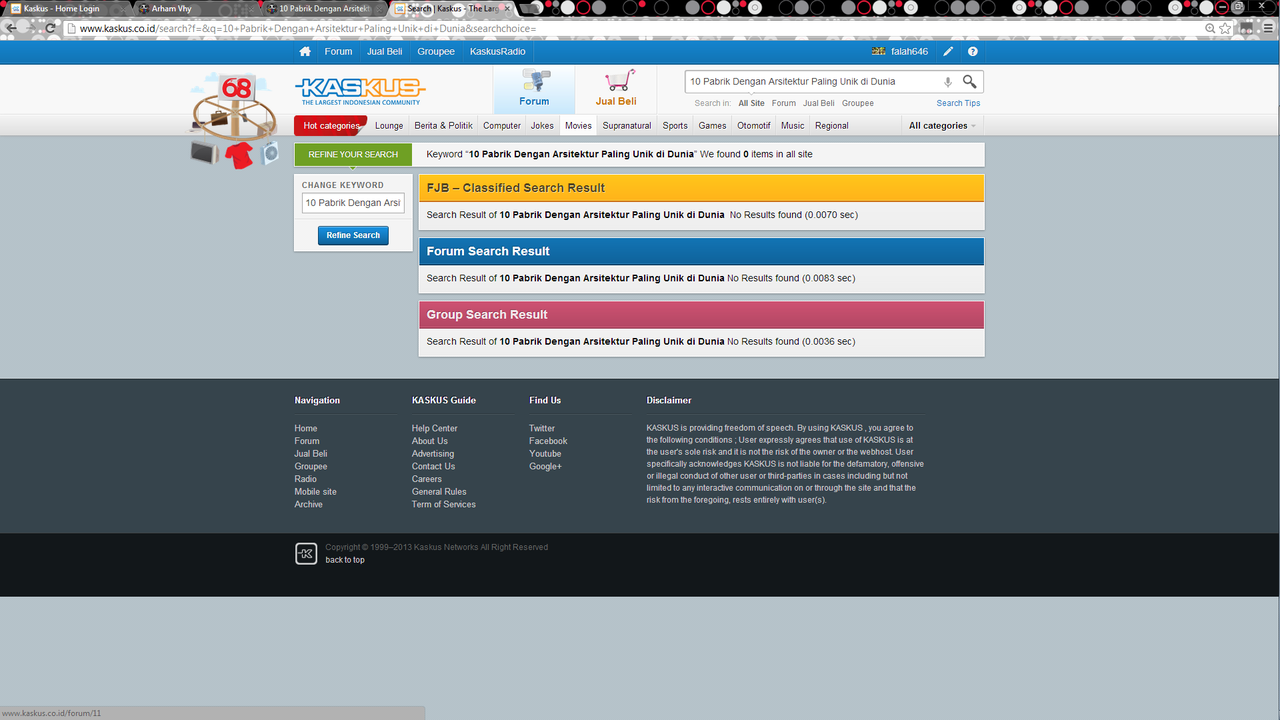The height and width of the screenshot is (720, 1280).
Task: Click the falah646 username
Action: (x=909, y=52)
